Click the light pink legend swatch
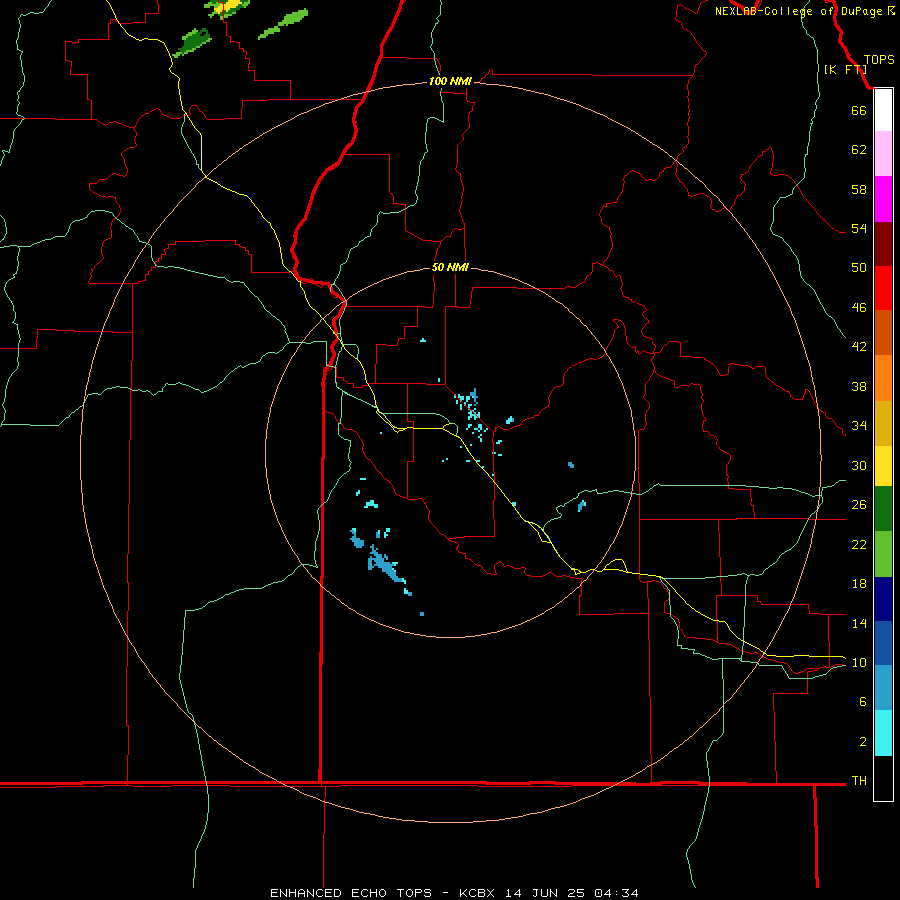 (883, 153)
